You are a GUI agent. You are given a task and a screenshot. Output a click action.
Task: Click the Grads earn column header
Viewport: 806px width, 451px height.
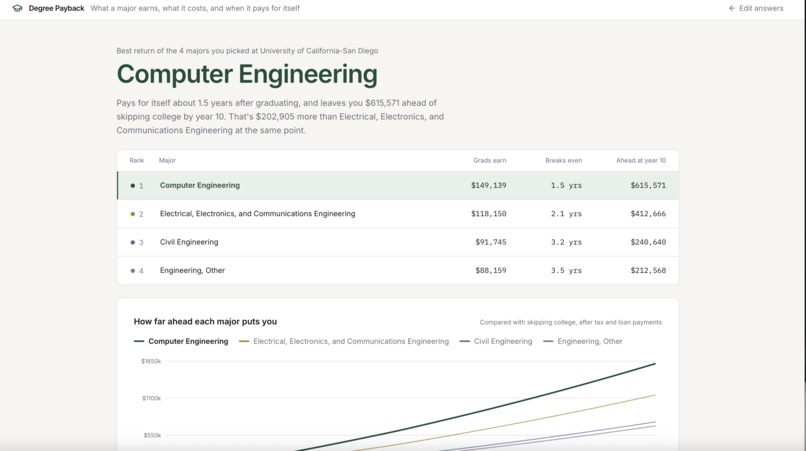pos(489,160)
